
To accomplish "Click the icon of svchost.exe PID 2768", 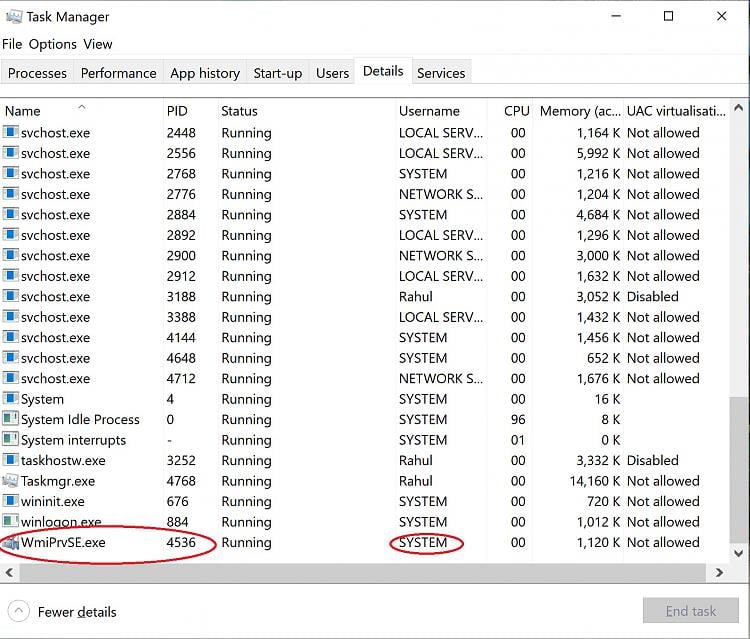I will [11, 173].
